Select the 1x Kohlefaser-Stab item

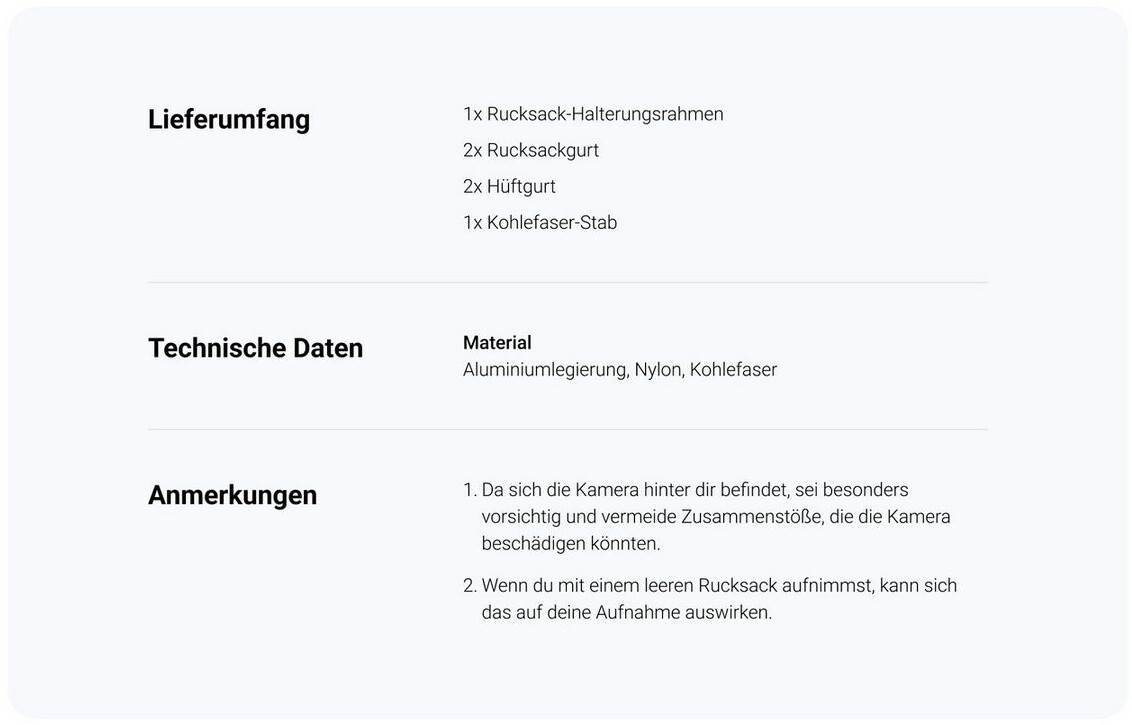[x=540, y=222]
